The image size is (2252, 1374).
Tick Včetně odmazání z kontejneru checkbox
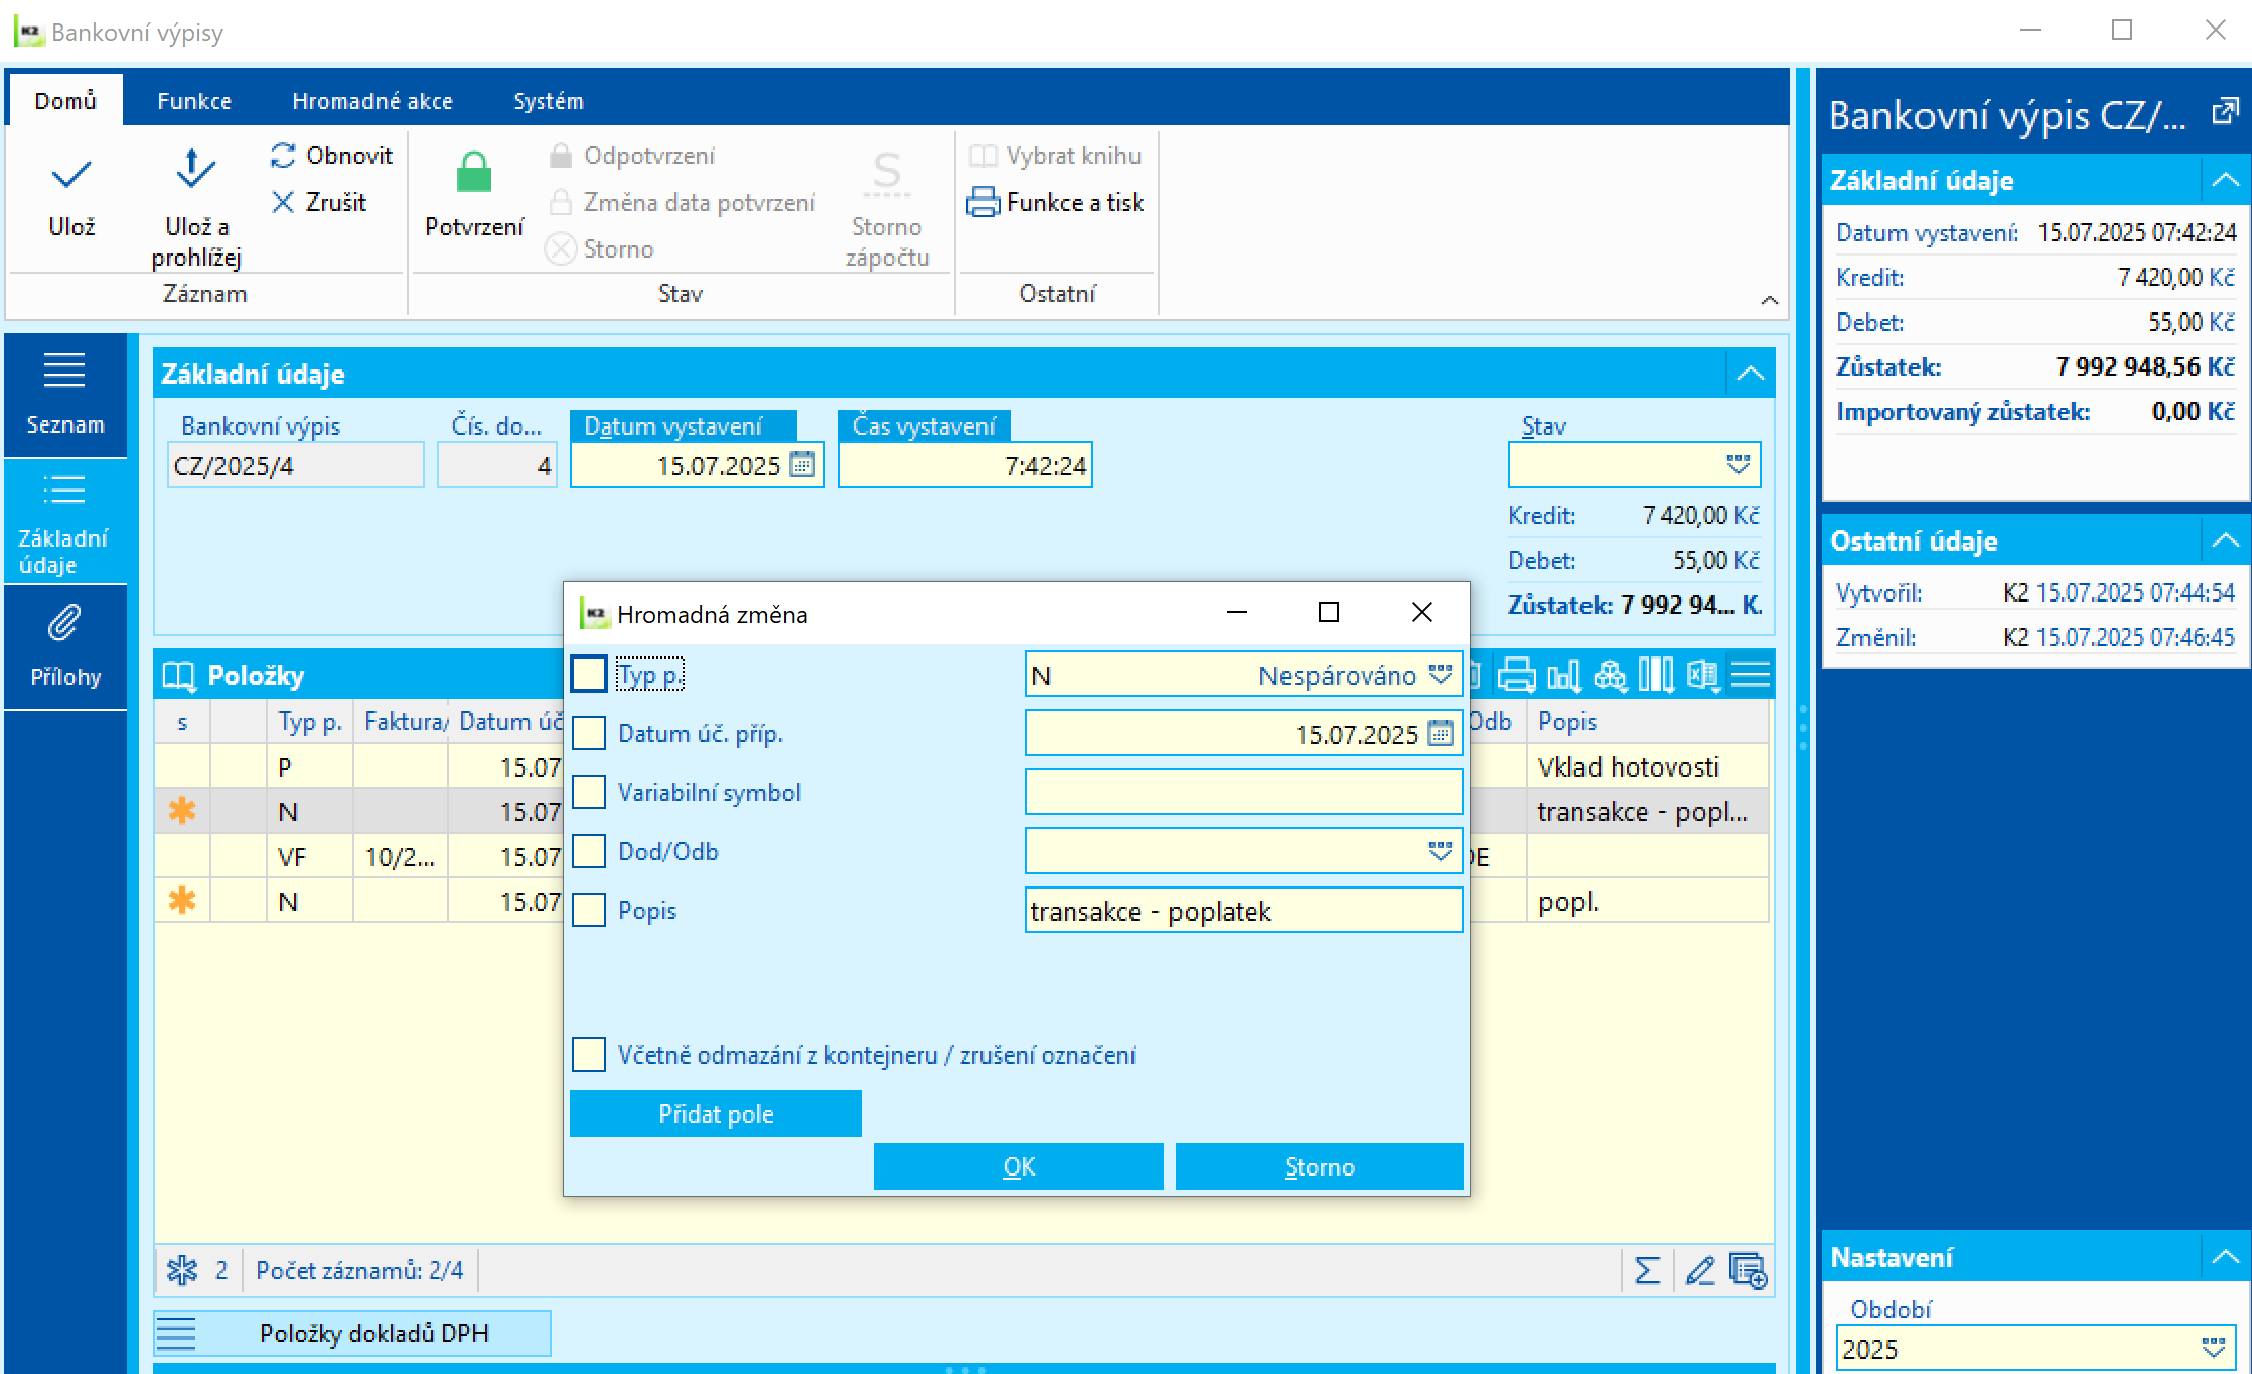589,1055
